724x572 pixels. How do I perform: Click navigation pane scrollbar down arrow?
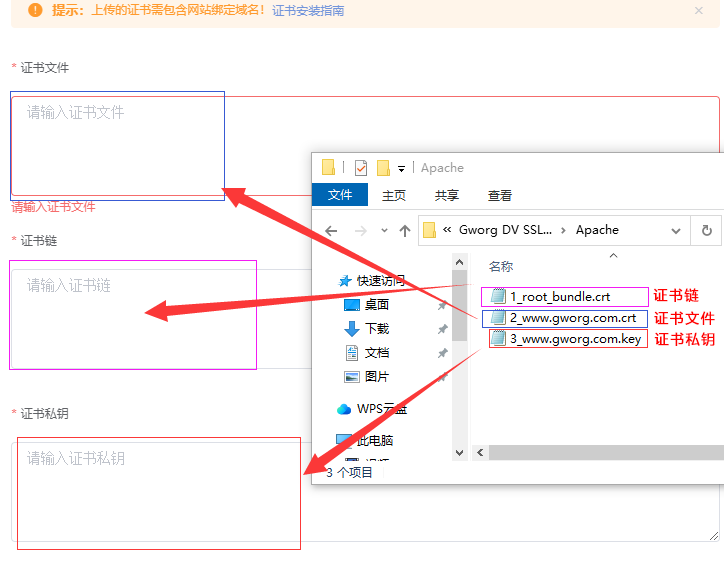459,453
